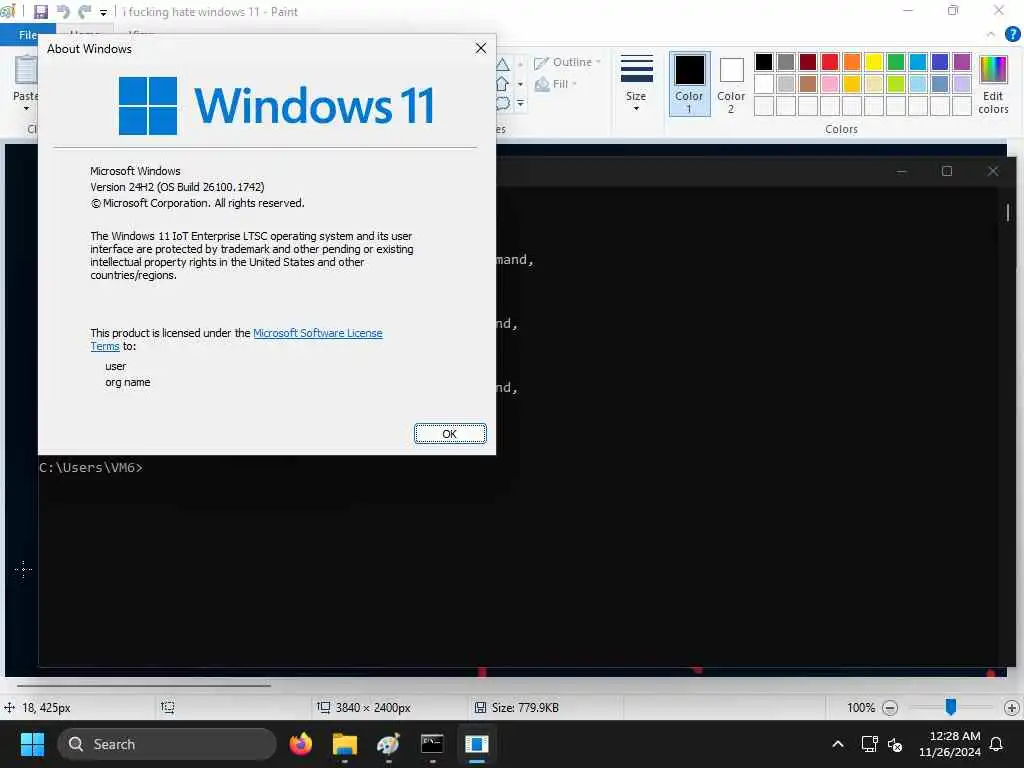Open File Explorer from the taskbar

click(x=344, y=744)
